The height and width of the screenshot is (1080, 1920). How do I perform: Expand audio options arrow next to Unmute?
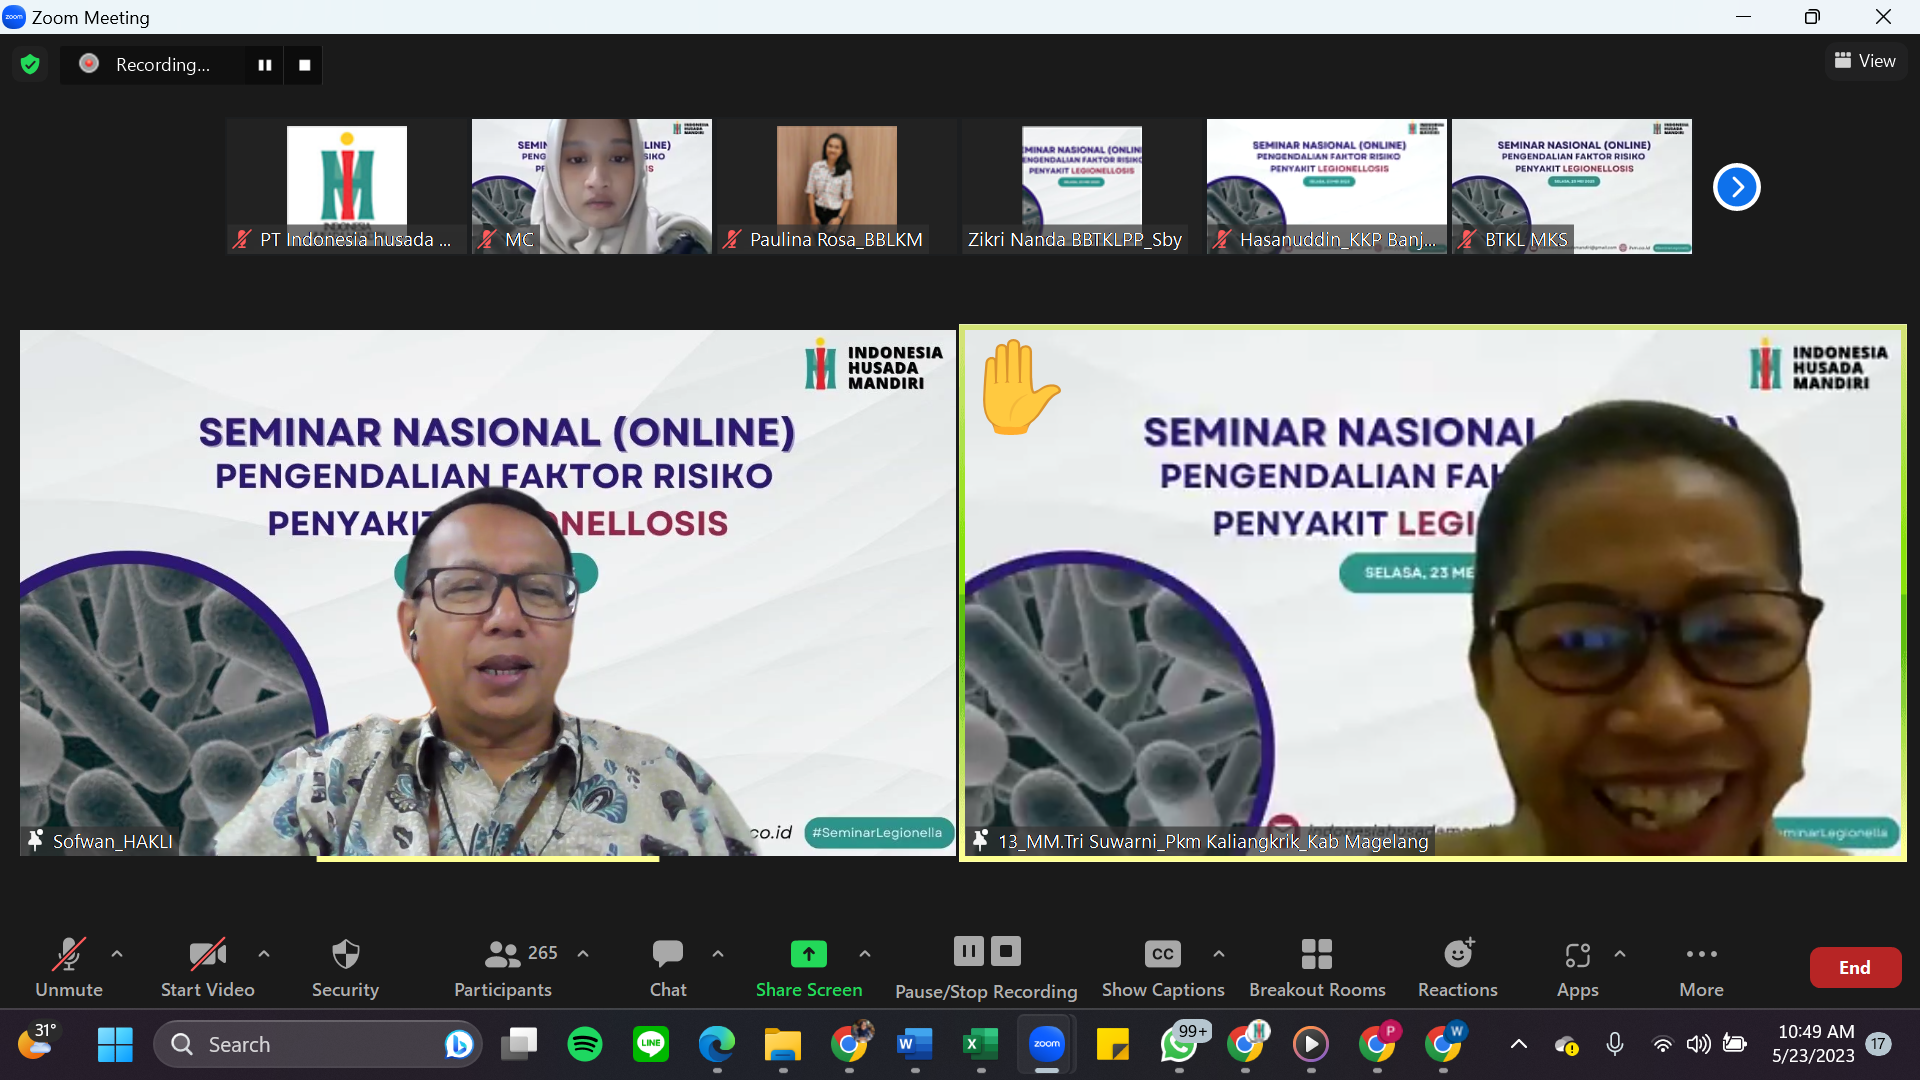(x=117, y=954)
